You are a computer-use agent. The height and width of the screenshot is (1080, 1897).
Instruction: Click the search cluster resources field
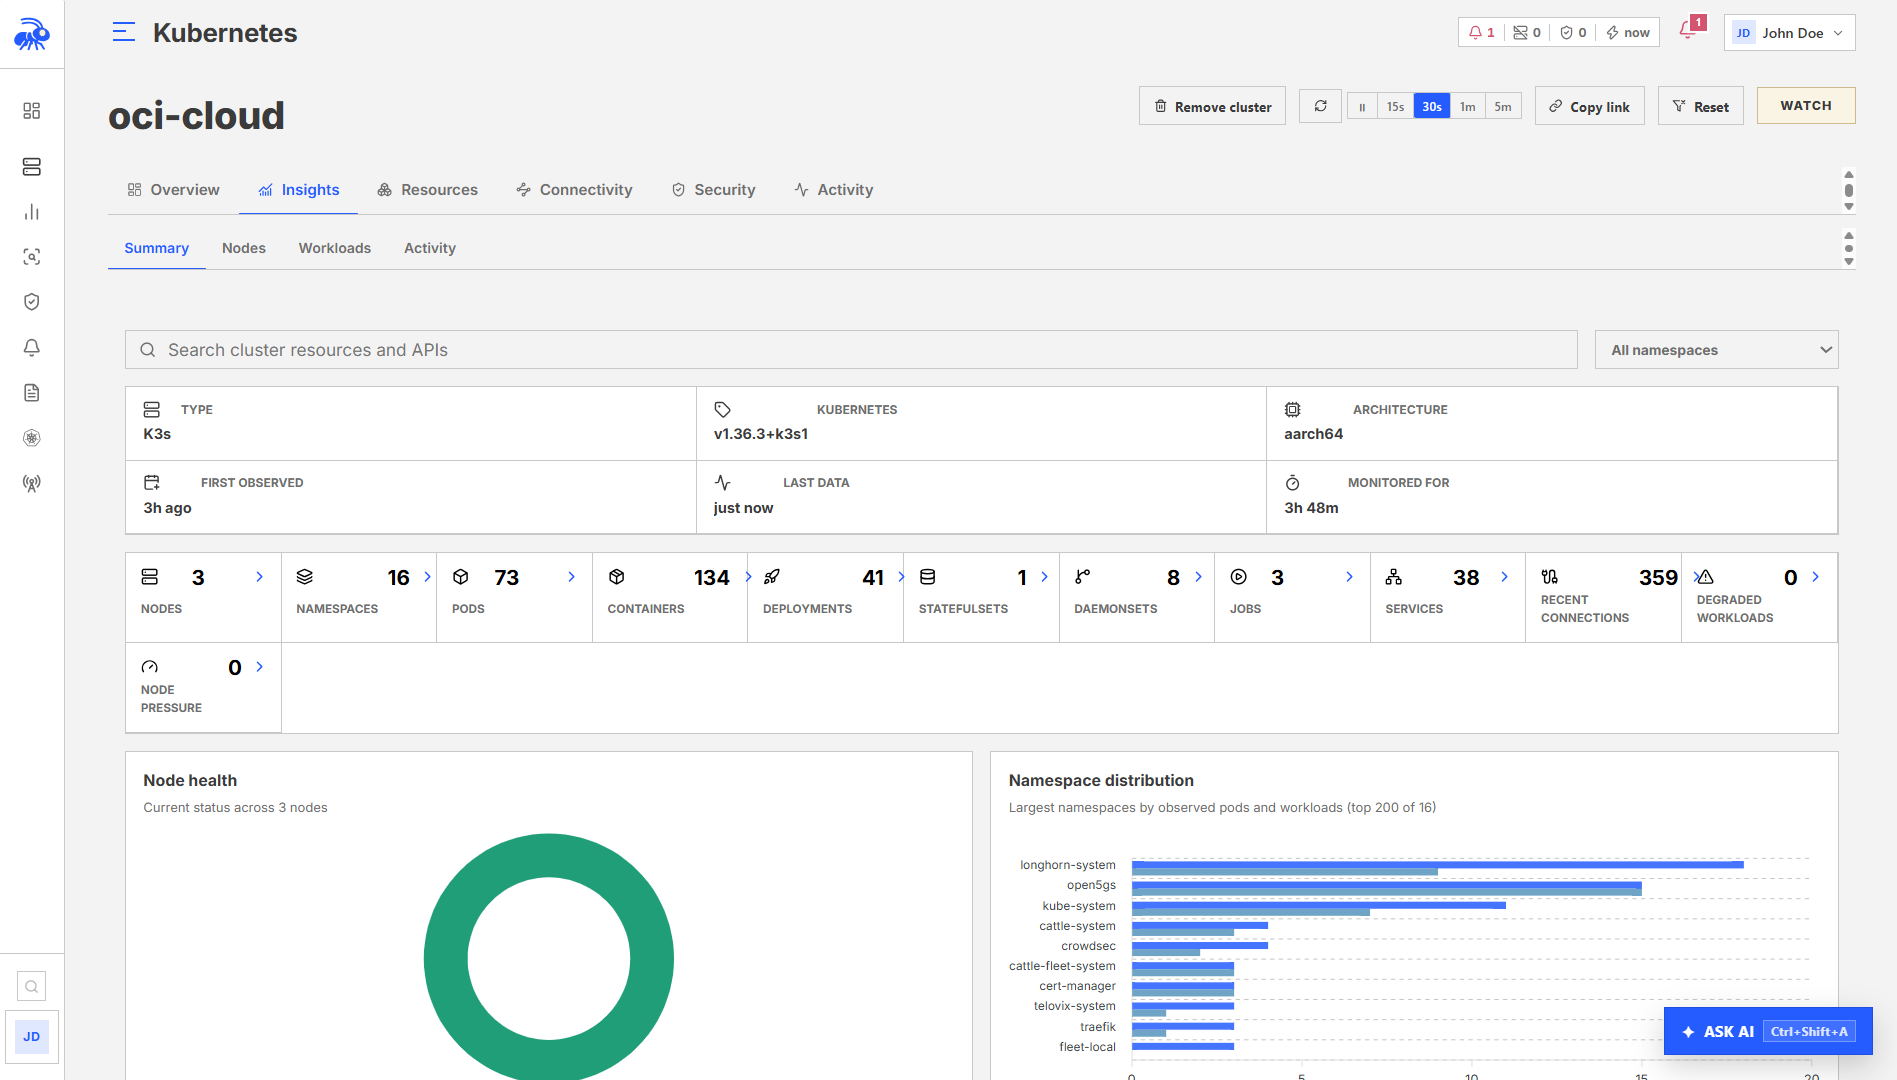tap(851, 350)
